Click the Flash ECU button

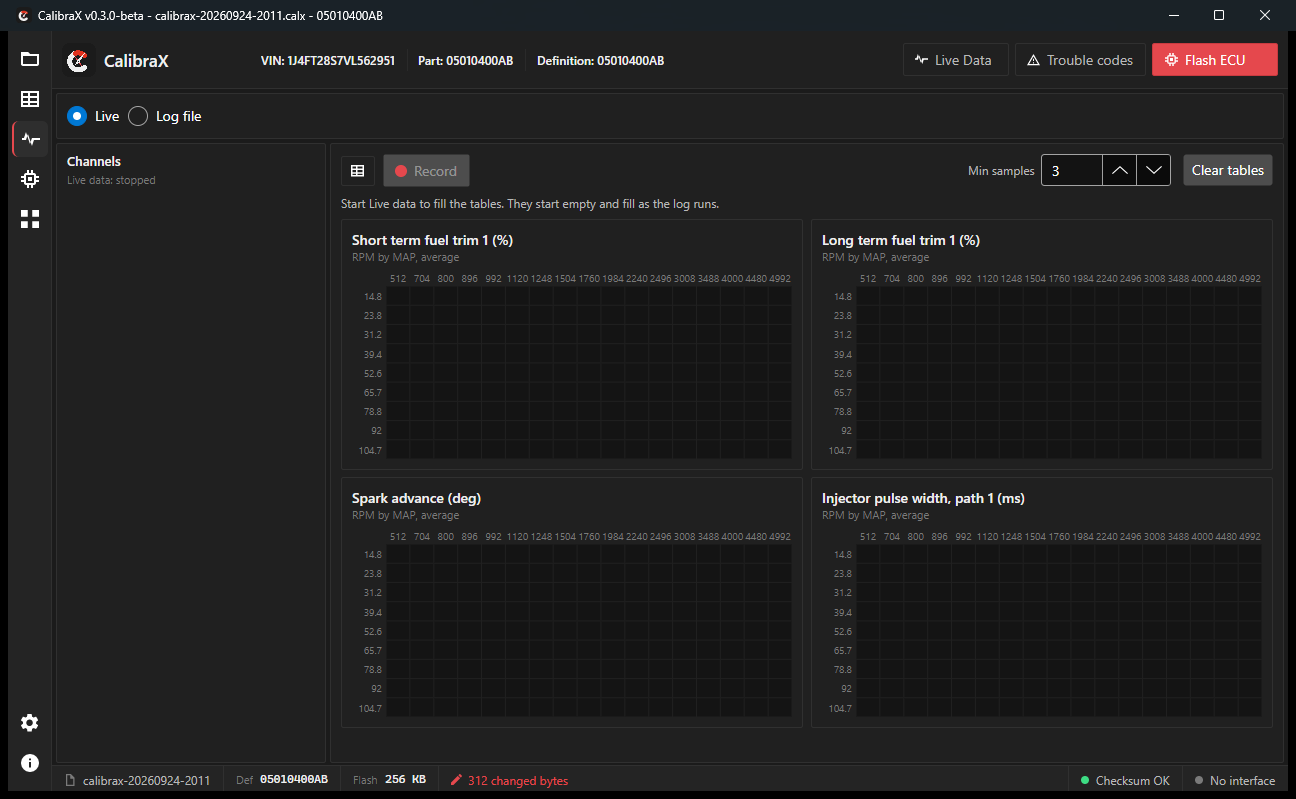click(1215, 60)
